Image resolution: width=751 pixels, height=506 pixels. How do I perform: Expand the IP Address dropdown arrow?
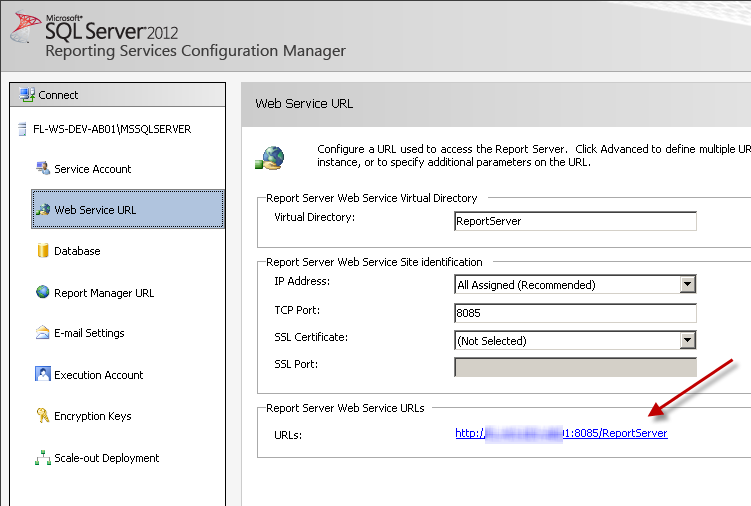pyautogui.click(x=687, y=284)
